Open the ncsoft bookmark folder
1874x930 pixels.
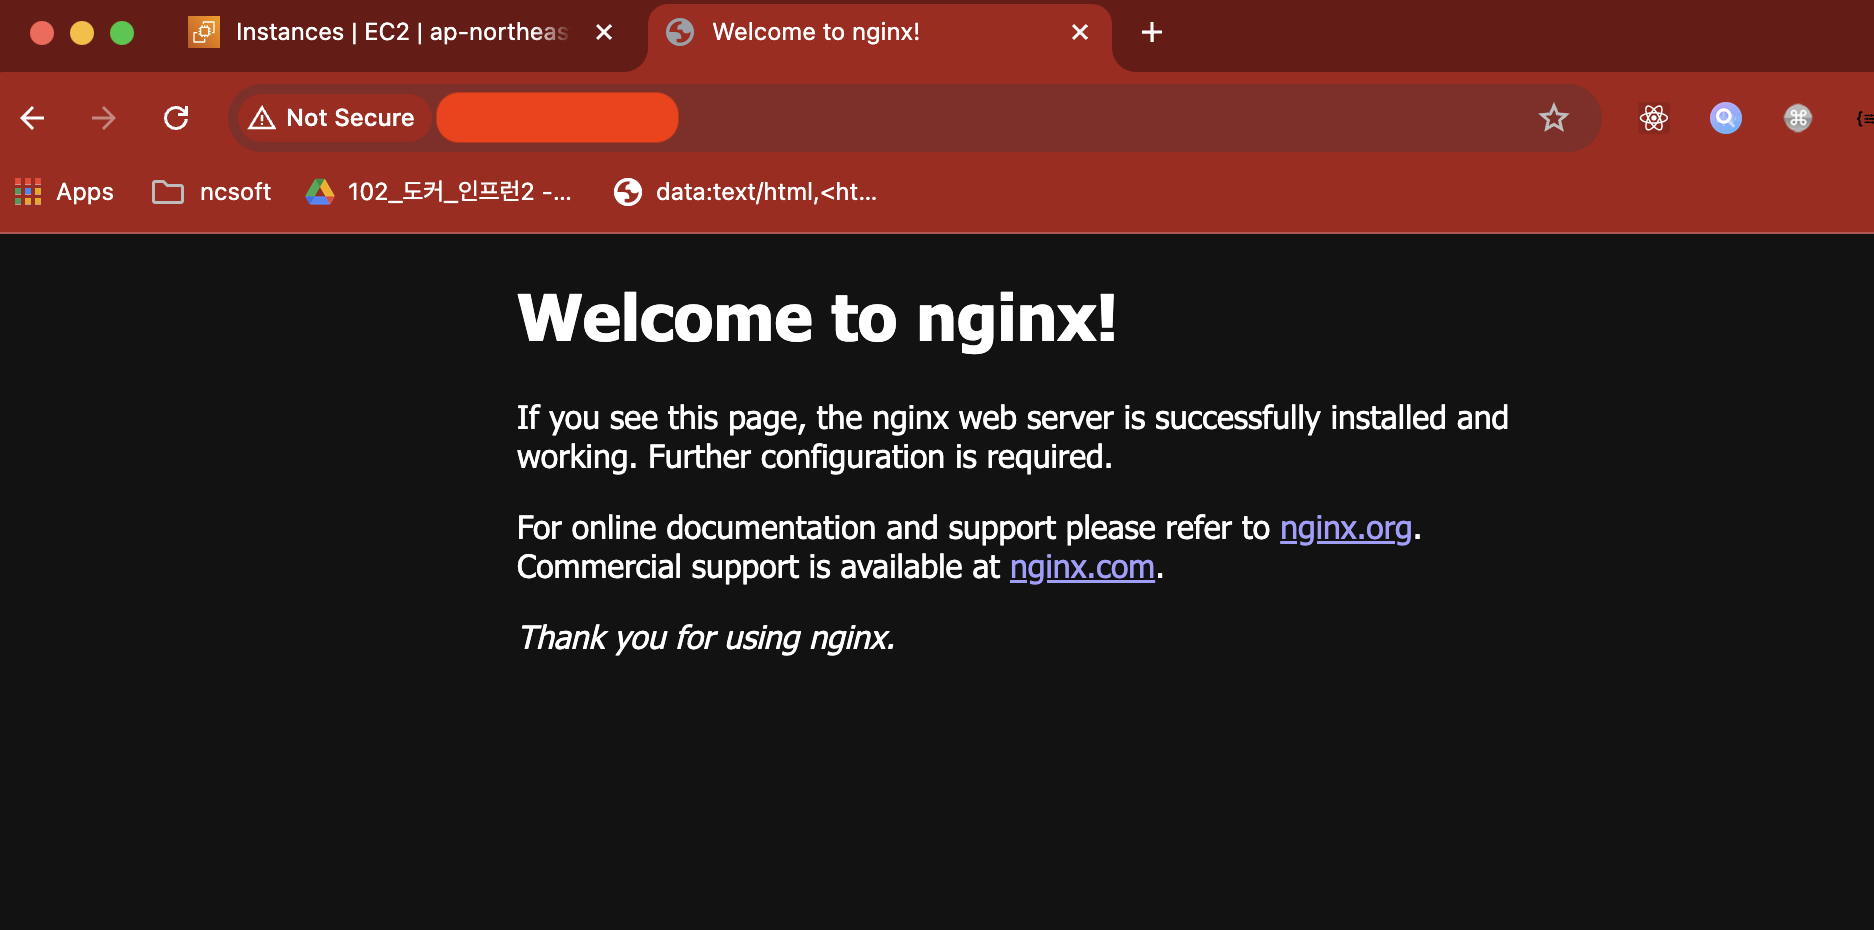pos(211,192)
